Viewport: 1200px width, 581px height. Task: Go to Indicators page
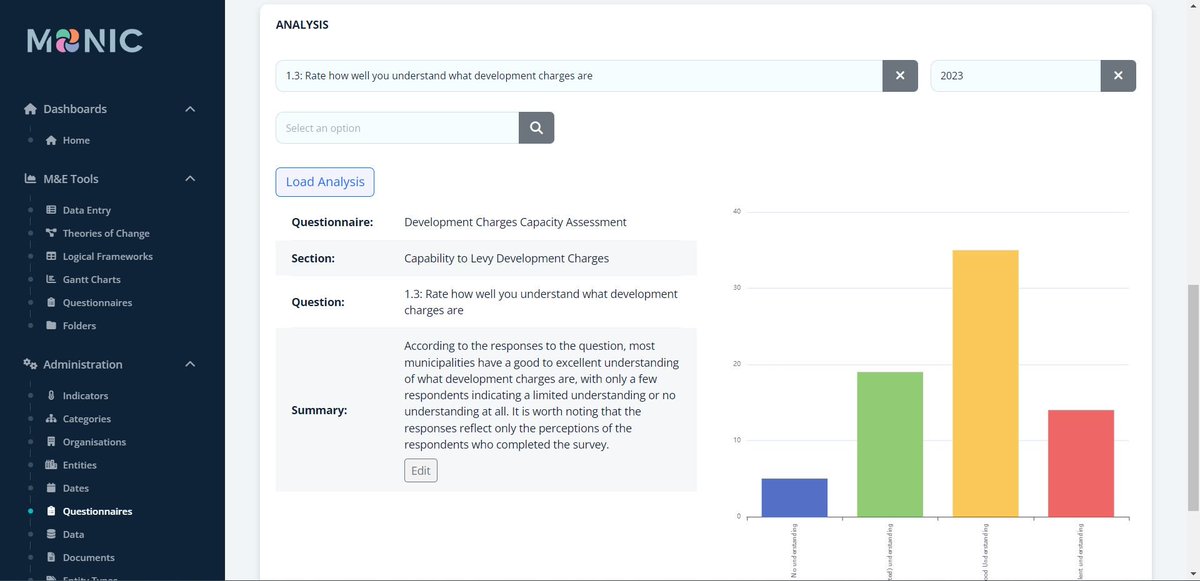pos(85,396)
